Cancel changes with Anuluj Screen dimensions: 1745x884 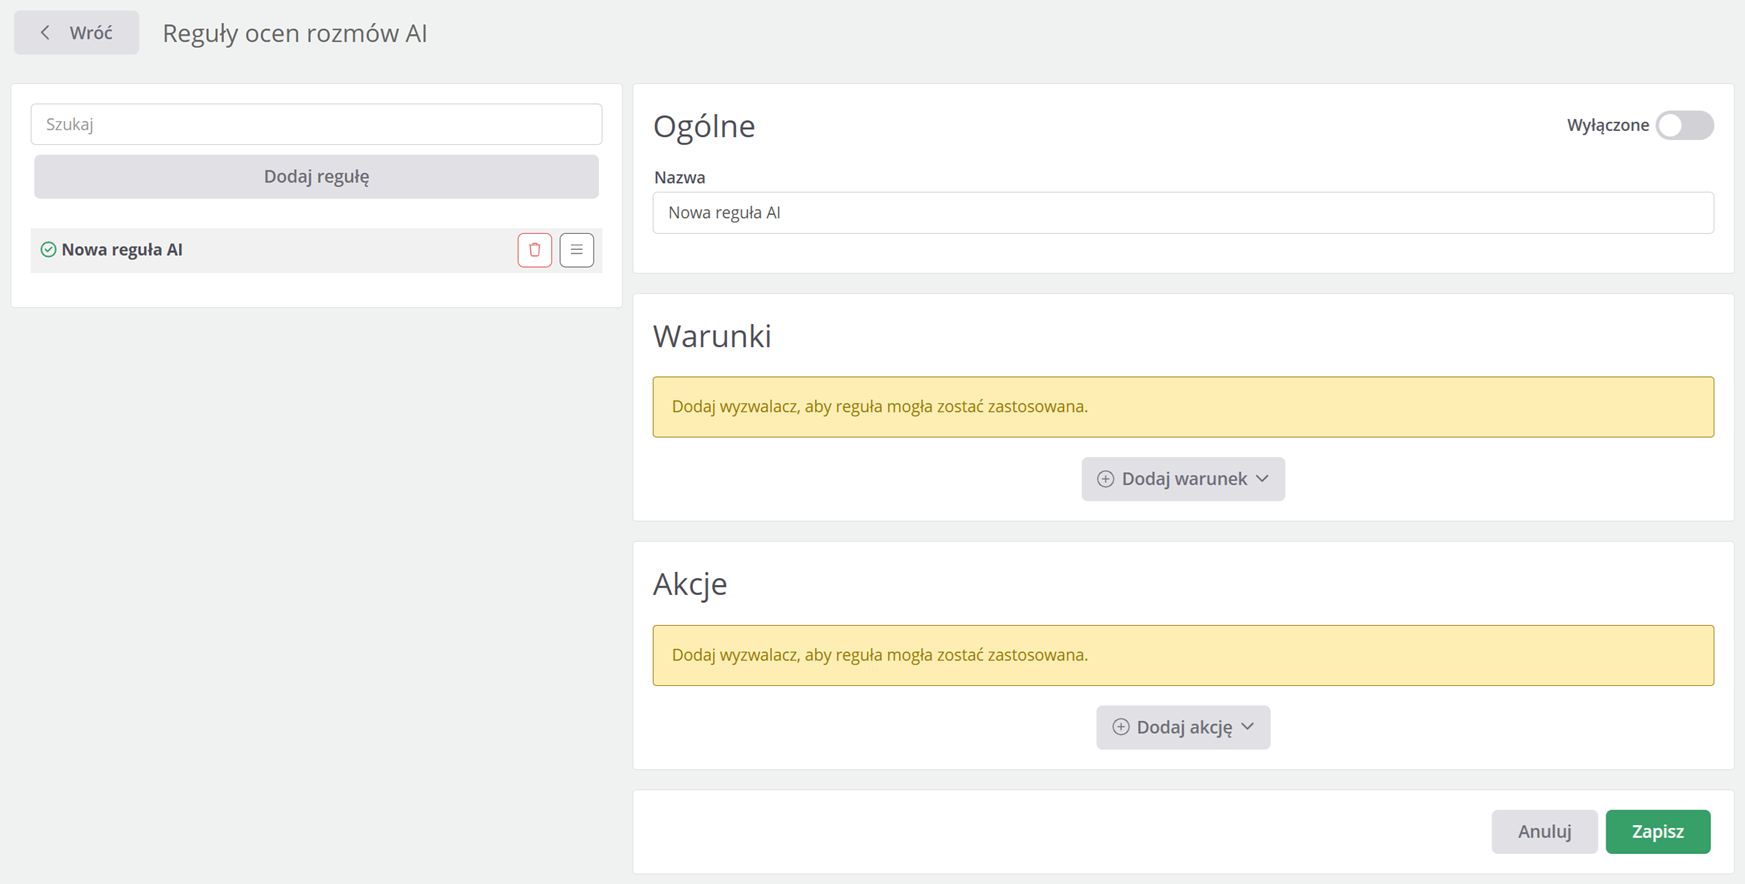pyautogui.click(x=1544, y=831)
